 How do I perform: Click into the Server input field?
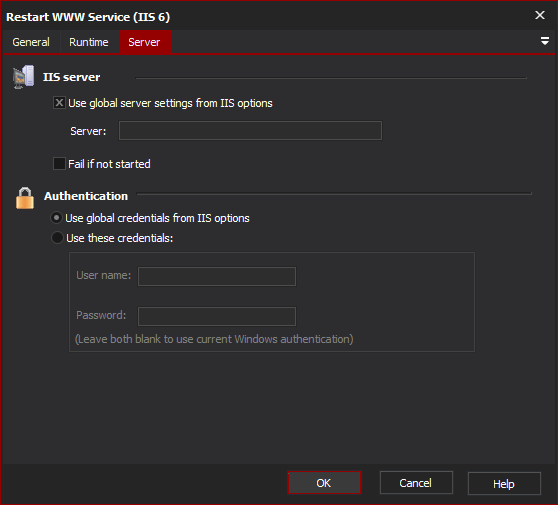[250, 131]
